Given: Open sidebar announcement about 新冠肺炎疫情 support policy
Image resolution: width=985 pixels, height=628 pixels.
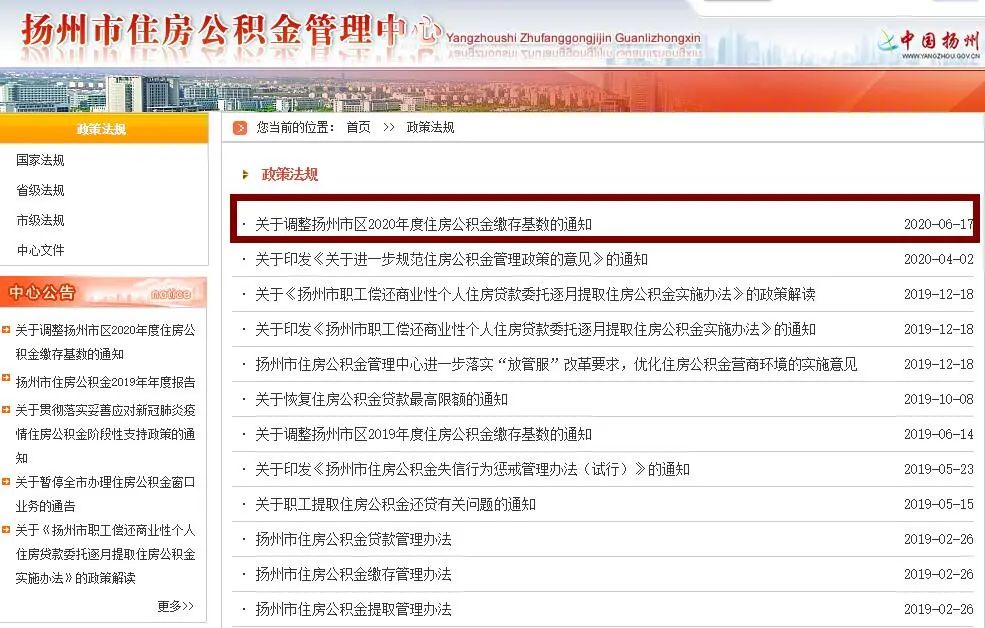Looking at the screenshot, I should pos(105,433).
